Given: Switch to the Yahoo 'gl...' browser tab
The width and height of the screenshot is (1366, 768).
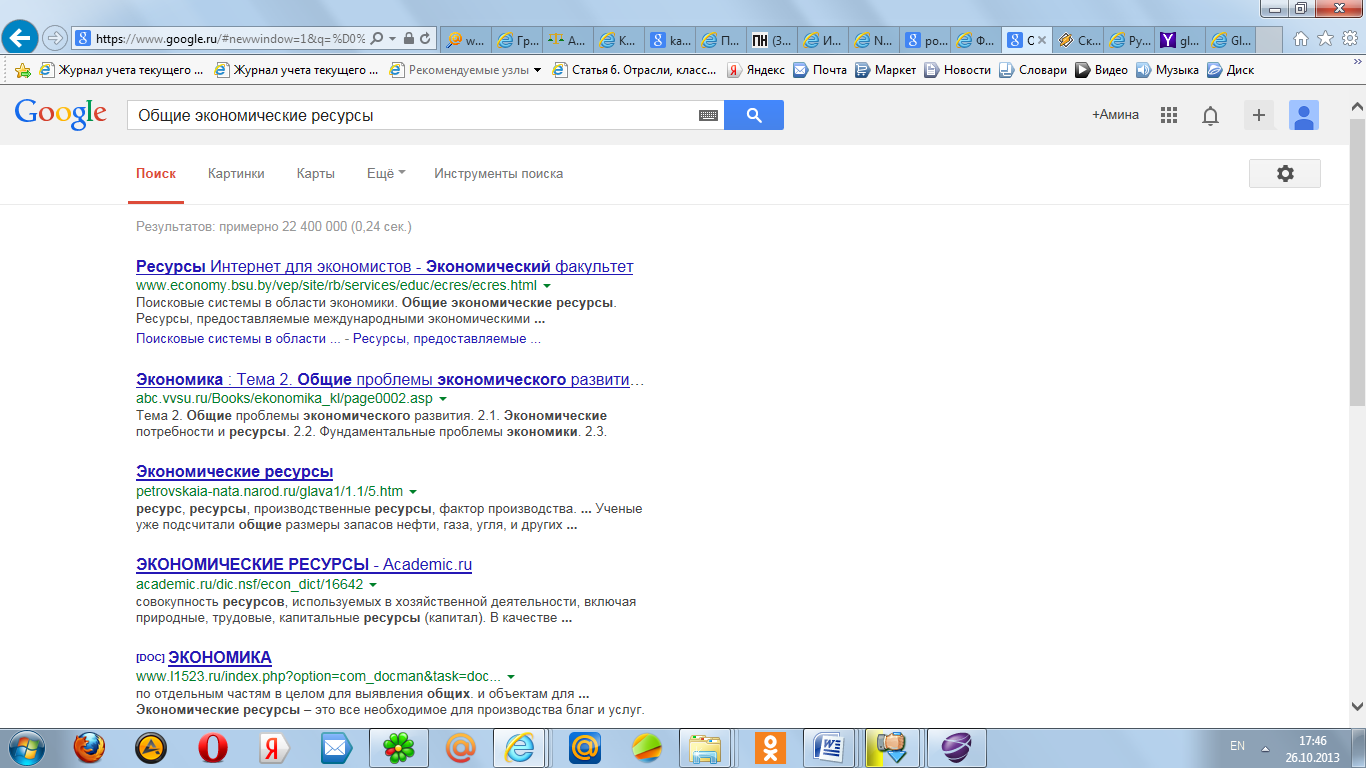Looking at the screenshot, I should pos(1180,40).
